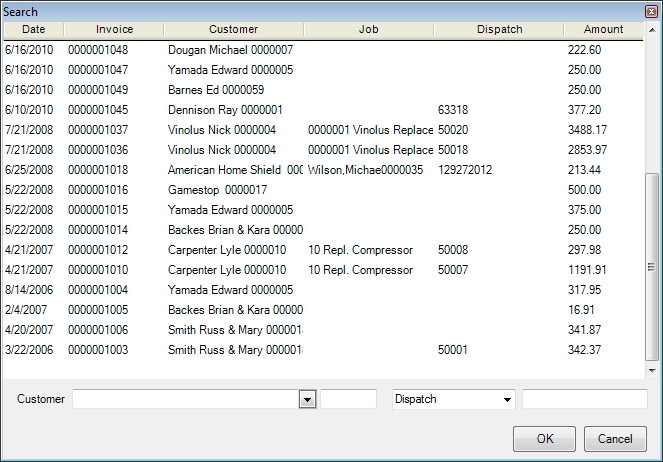Select the 2/4/2007 date row
Image resolution: width=663 pixels, height=462 pixels.
pyautogui.click(x=323, y=310)
